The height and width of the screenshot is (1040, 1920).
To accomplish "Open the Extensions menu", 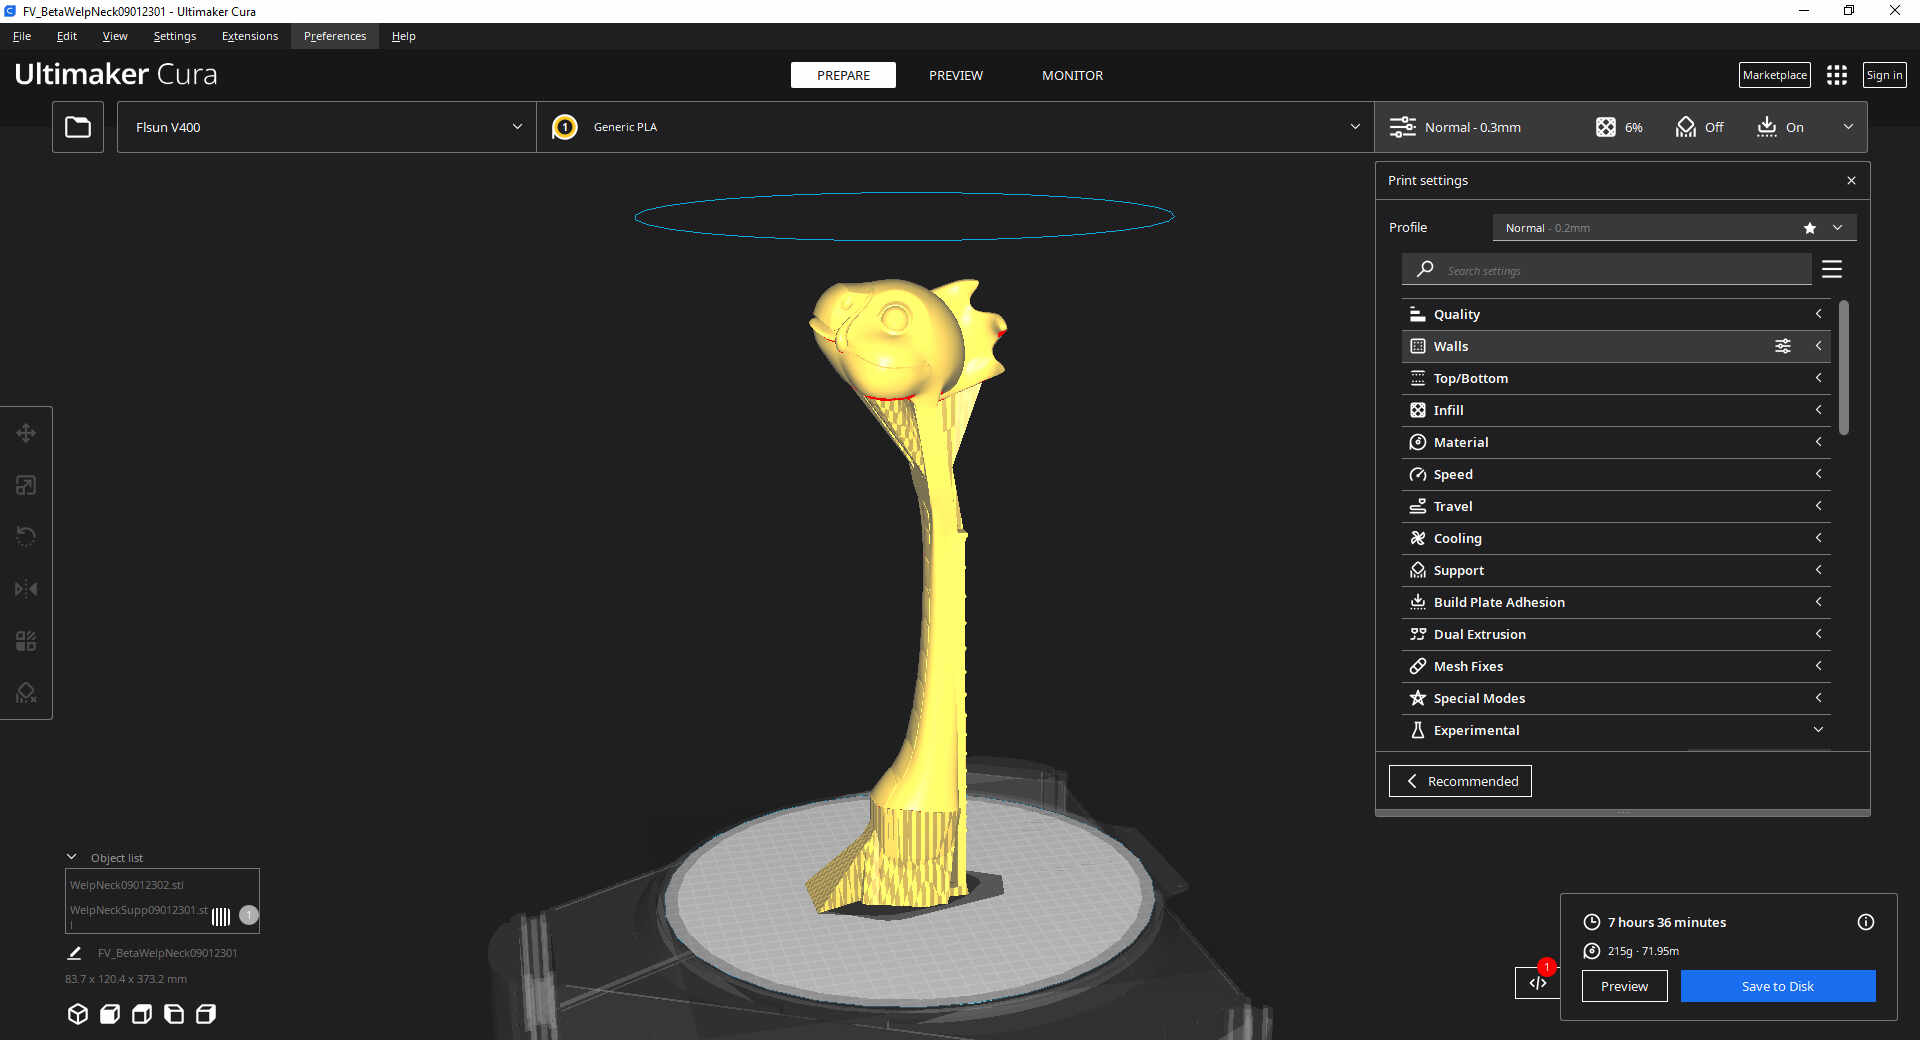I will (x=250, y=36).
